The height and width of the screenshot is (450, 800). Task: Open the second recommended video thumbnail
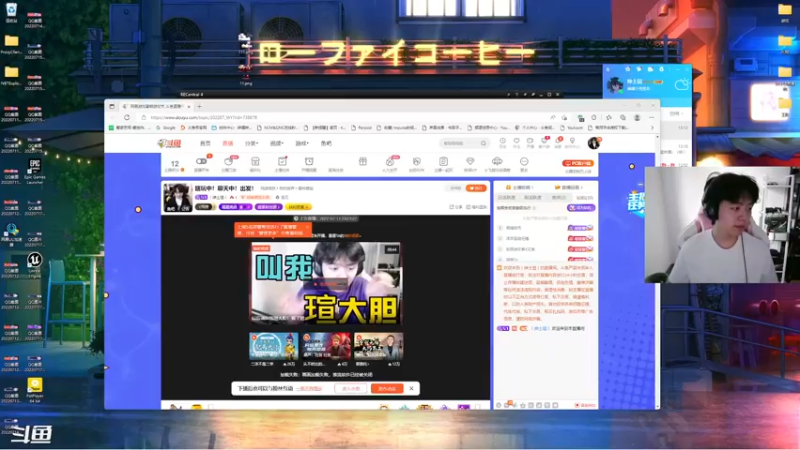pos(326,346)
